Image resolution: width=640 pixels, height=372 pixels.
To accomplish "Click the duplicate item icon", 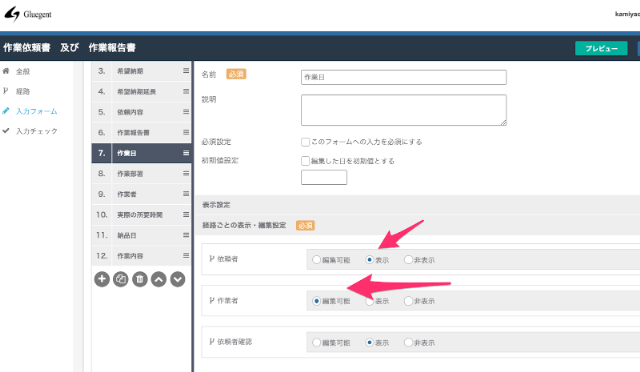I will 121,279.
